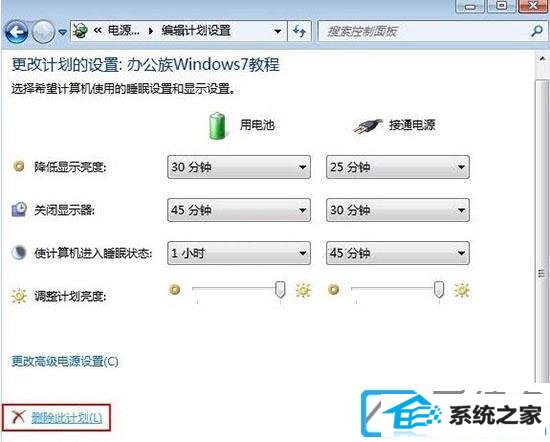Viewport: 550px width, 442px height.
Task: Click the Control Panel address bar icon
Action: 80,31
